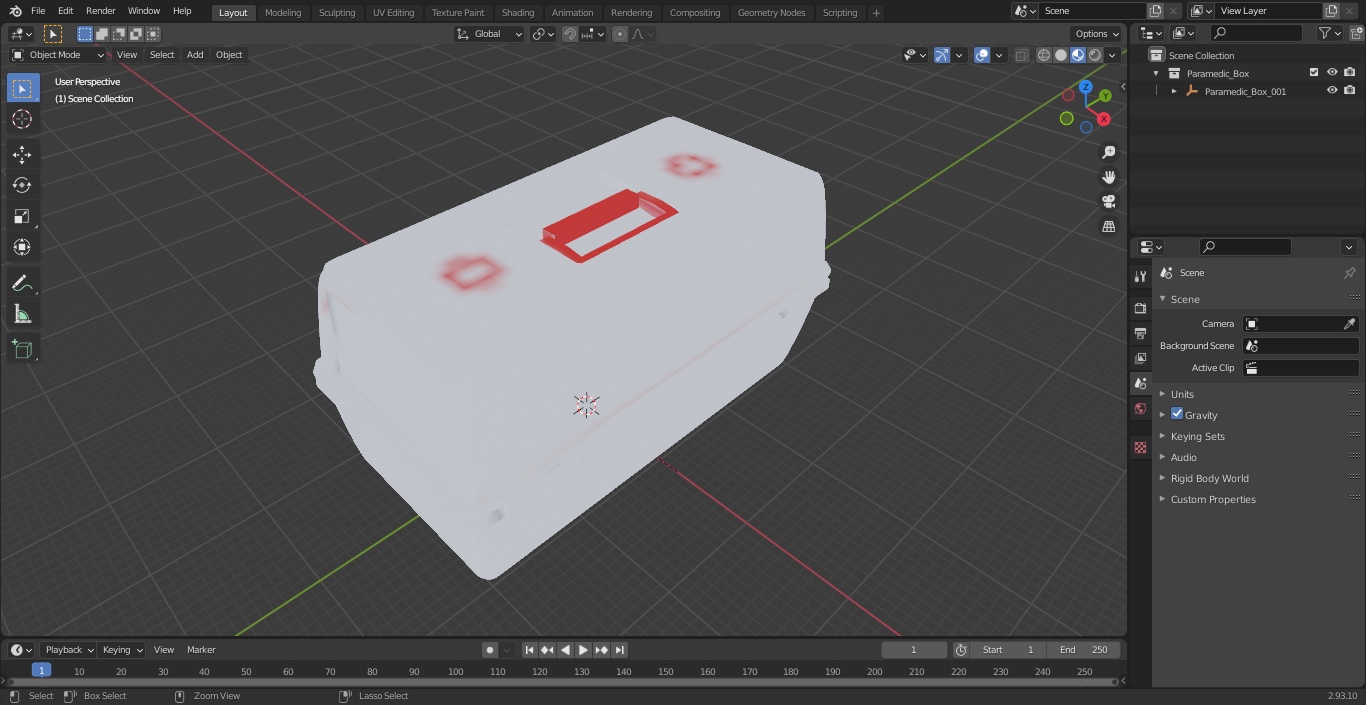Viewport: 1366px width, 705px height.
Task: Toggle auto keying record button
Action: point(490,650)
